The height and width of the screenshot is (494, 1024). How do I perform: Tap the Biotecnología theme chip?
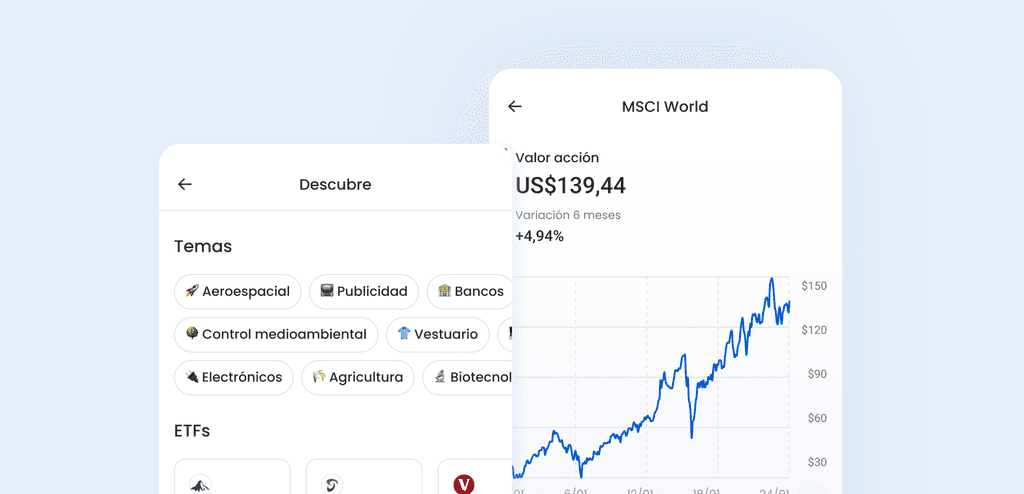point(468,378)
